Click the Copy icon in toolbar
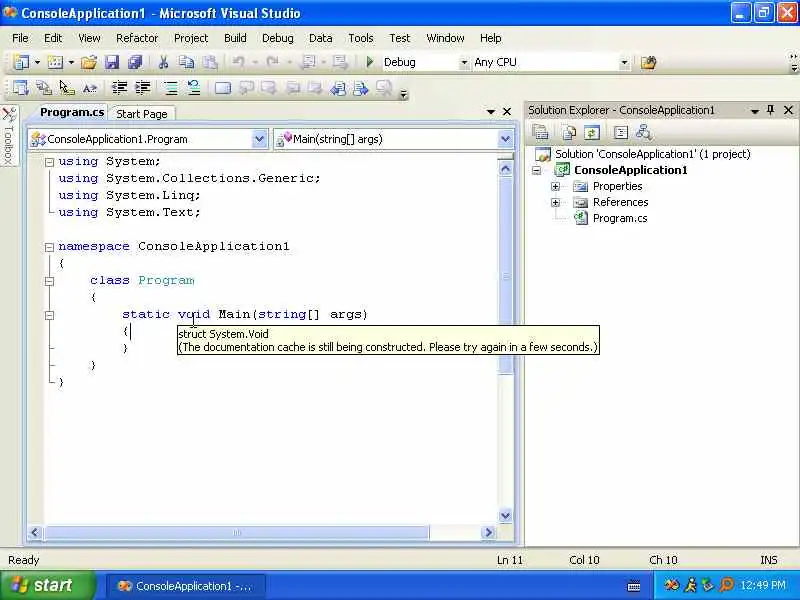Viewport: 800px width, 600px height. [187, 62]
